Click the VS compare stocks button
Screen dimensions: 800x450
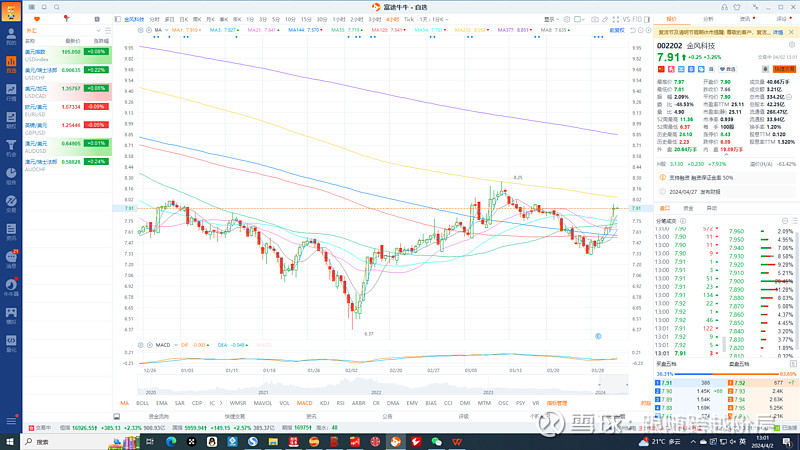click(x=626, y=19)
